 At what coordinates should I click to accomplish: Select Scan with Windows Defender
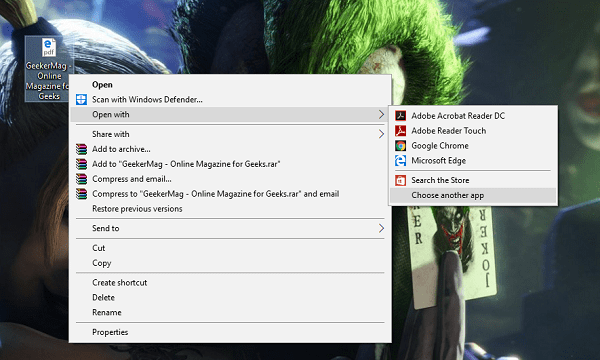230,99
